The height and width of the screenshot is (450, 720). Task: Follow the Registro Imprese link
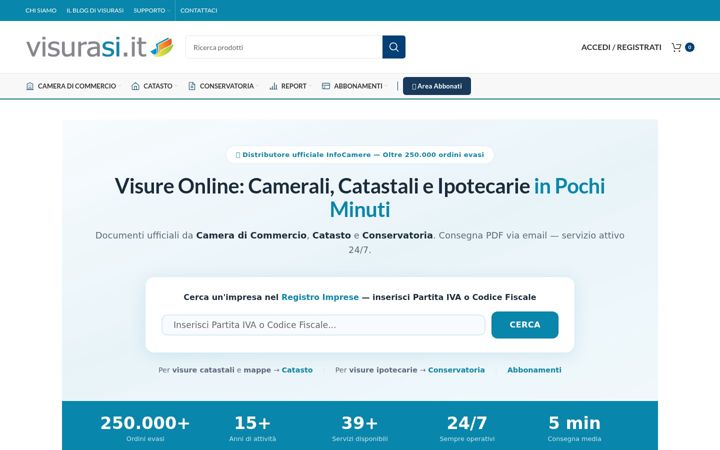pyautogui.click(x=320, y=297)
